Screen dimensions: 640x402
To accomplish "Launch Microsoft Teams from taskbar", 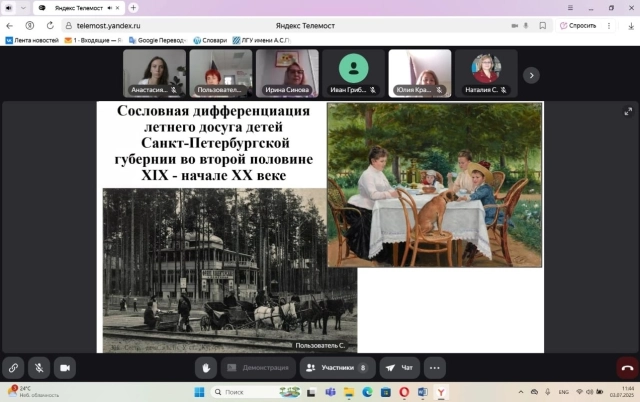I will (x=330, y=392).
